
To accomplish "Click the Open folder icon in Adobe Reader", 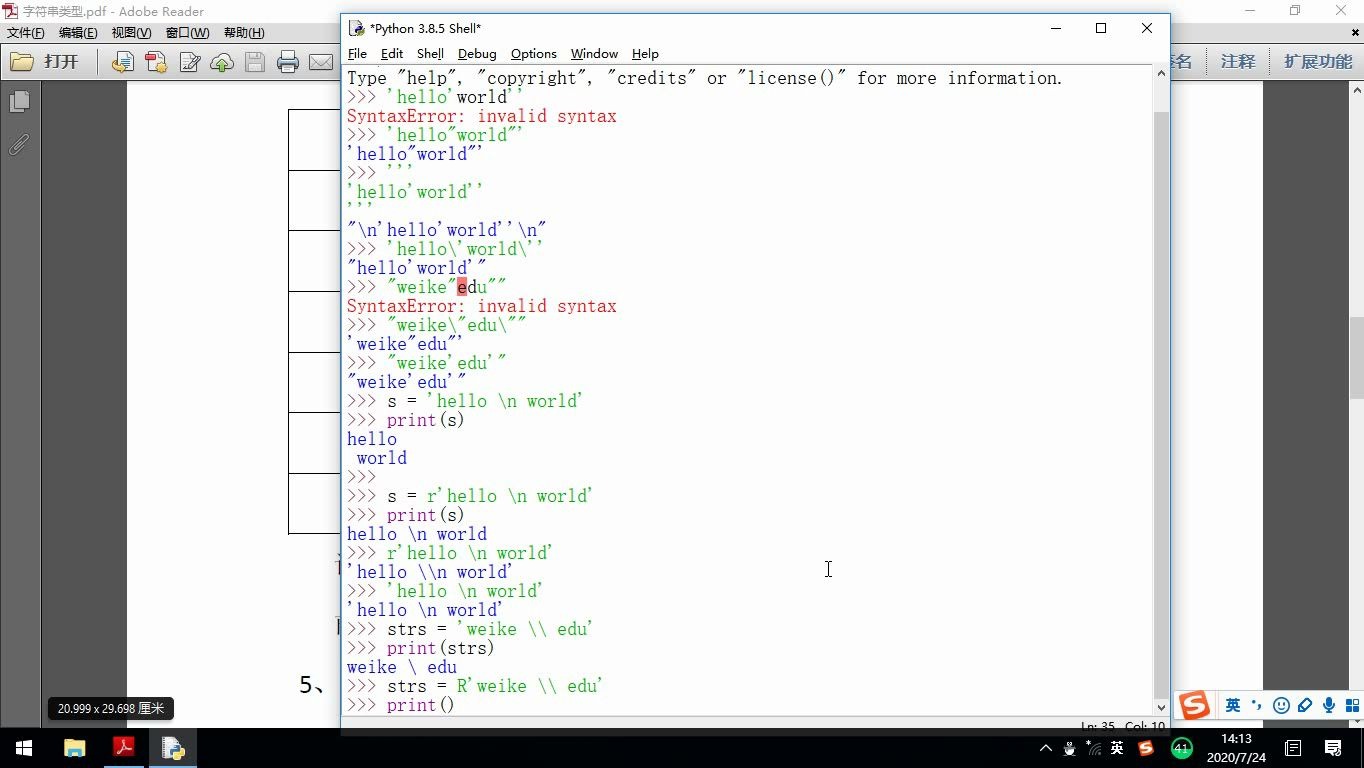I will point(22,62).
